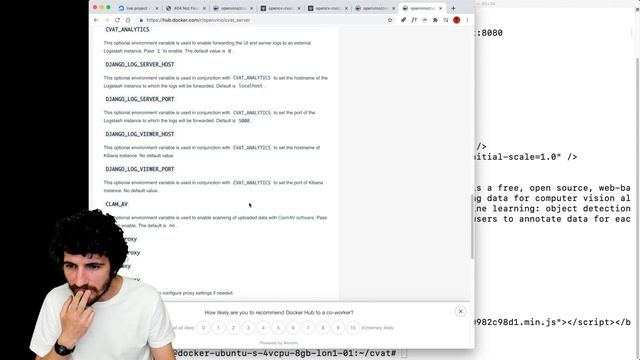This screenshot has height=360, width=640.
Task: Click the 'f?' extension icon in the toolbar
Action: click(414, 20)
